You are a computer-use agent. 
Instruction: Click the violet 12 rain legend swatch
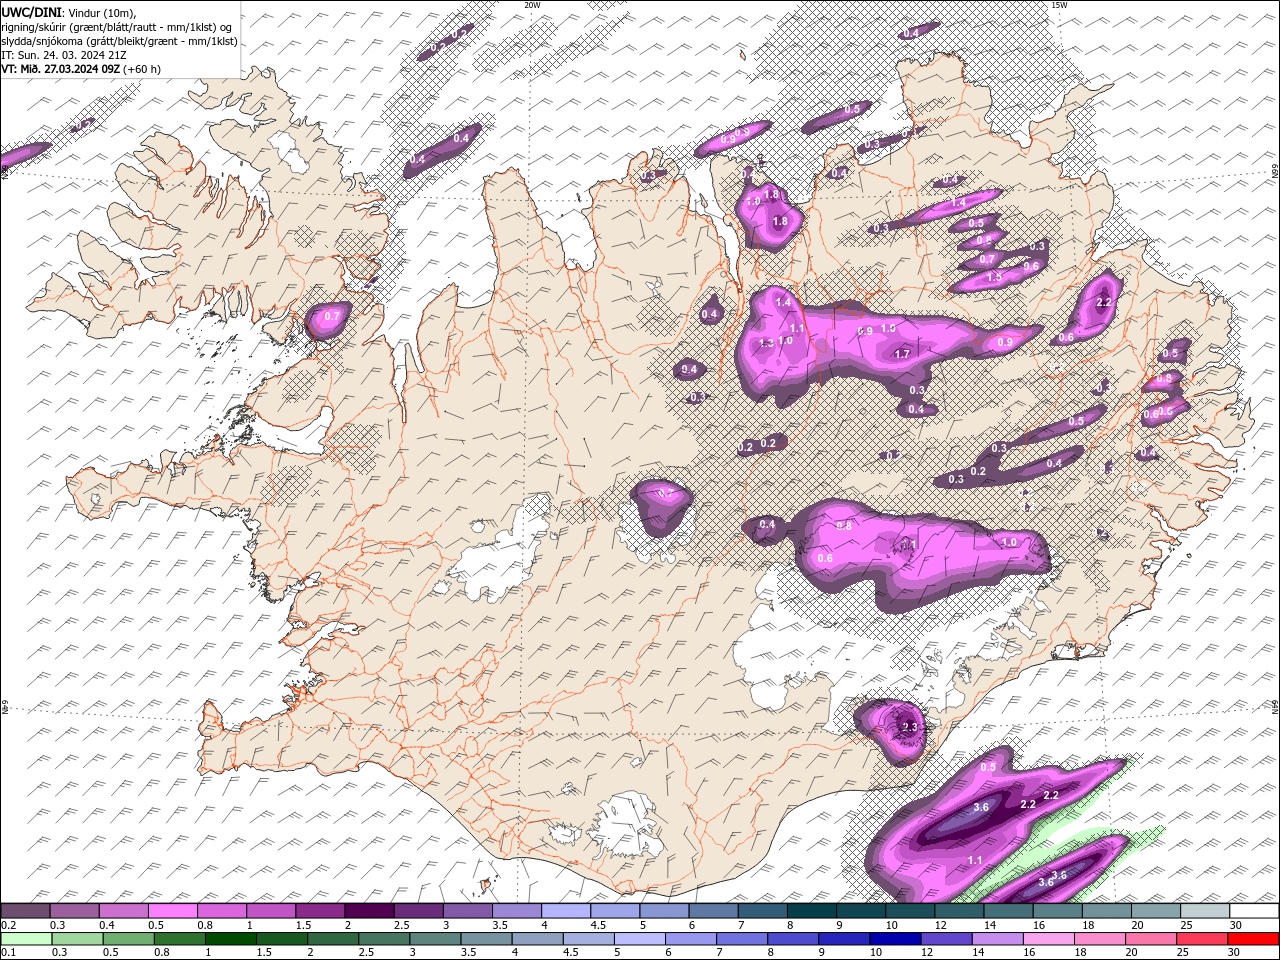[x=946, y=938]
